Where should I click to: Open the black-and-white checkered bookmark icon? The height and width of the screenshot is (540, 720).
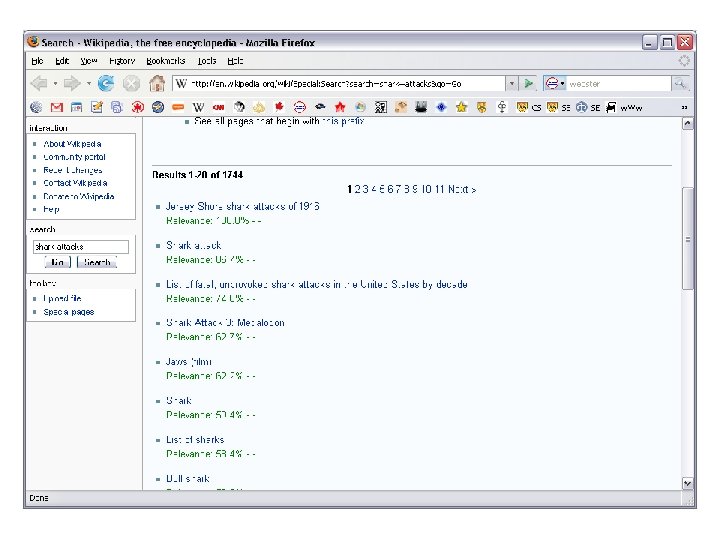(381, 107)
